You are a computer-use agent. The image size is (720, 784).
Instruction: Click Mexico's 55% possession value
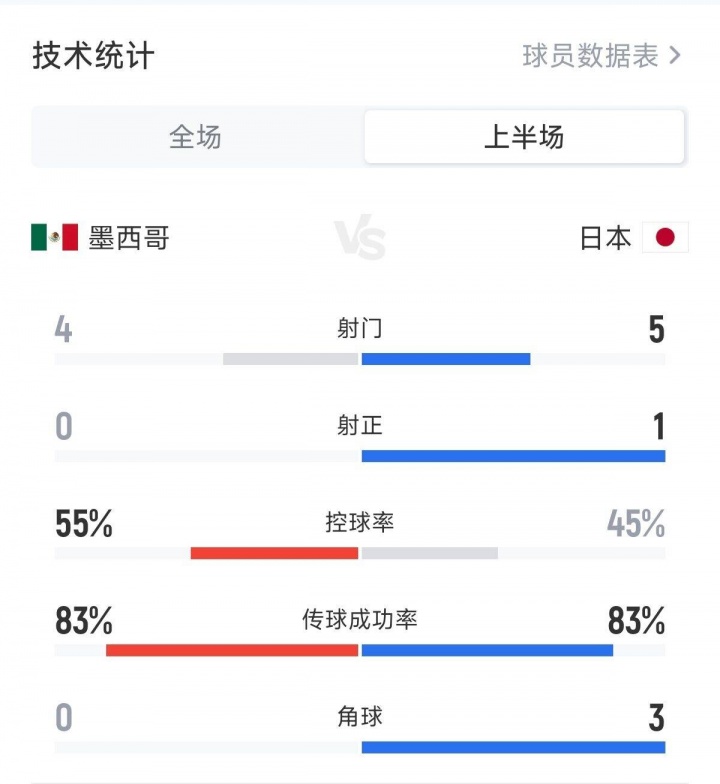(84, 523)
